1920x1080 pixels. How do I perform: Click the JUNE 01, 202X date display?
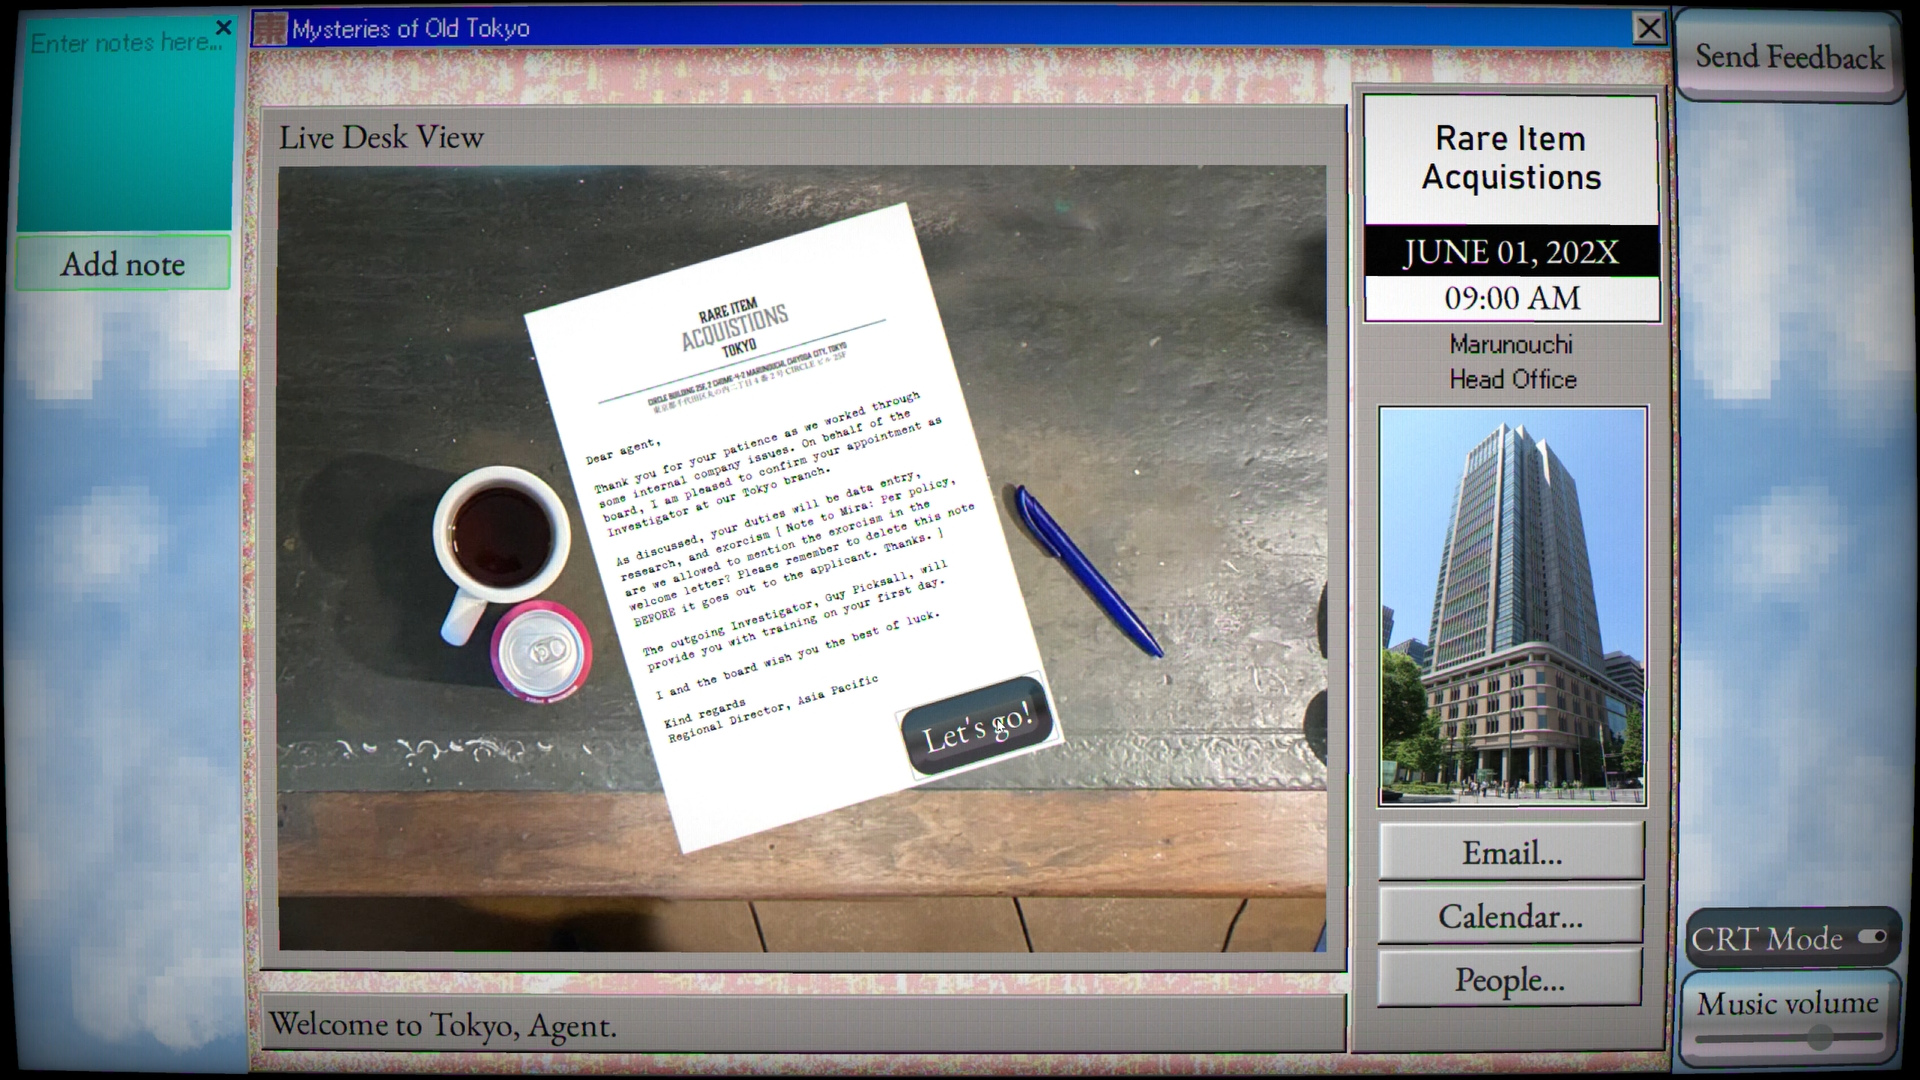coord(1511,252)
